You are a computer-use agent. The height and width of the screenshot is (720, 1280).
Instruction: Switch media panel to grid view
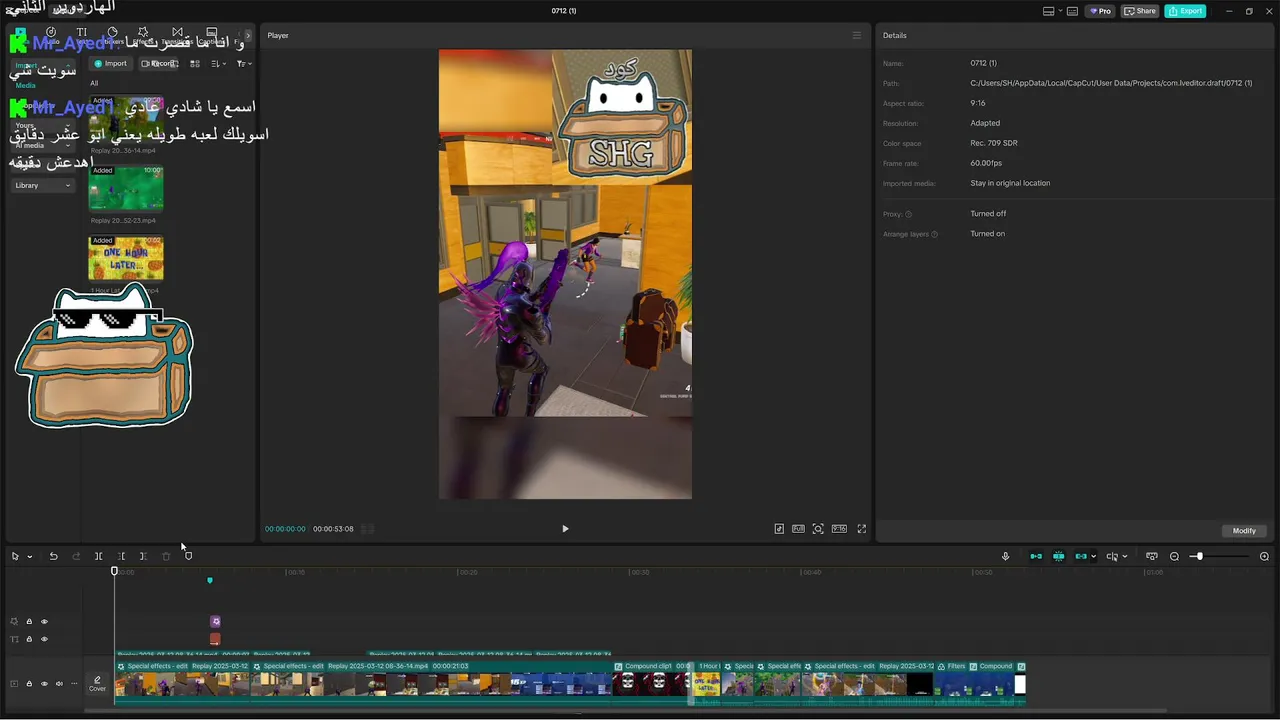[195, 63]
